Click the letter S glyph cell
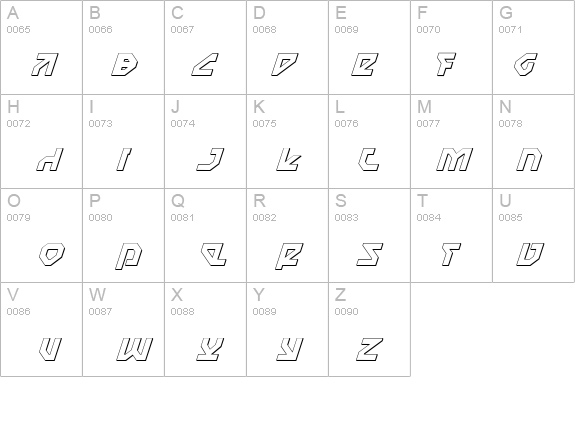The height and width of the screenshot is (421, 575). 370,235
